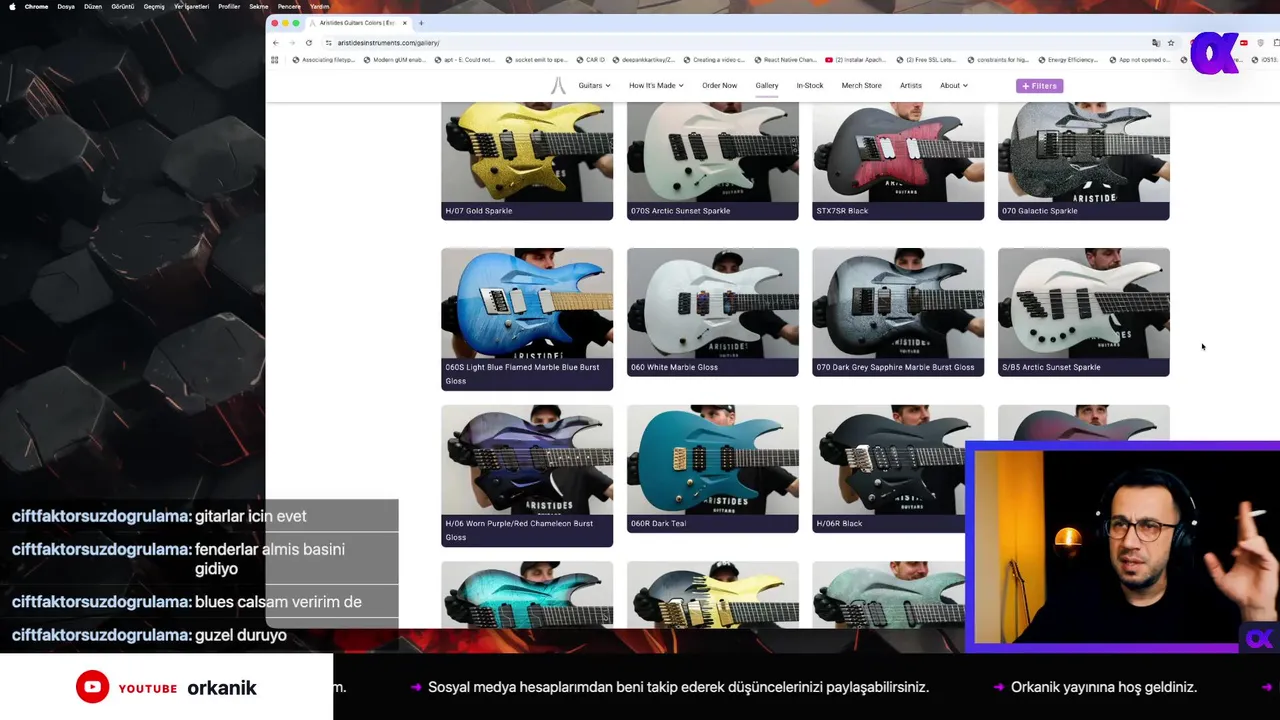Select the Gallery nav item

coord(767,86)
